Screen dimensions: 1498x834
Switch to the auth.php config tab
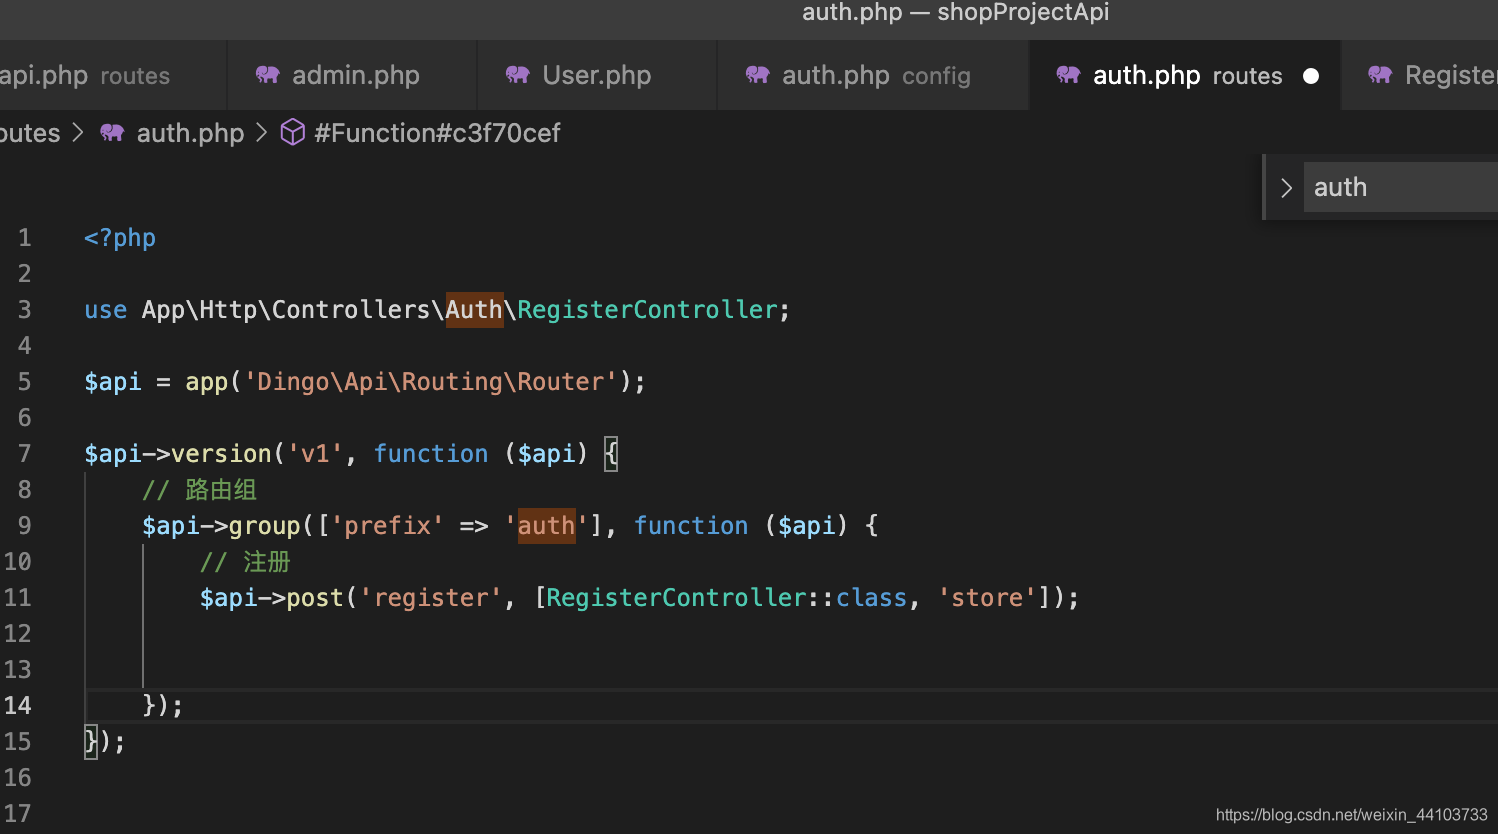873,75
